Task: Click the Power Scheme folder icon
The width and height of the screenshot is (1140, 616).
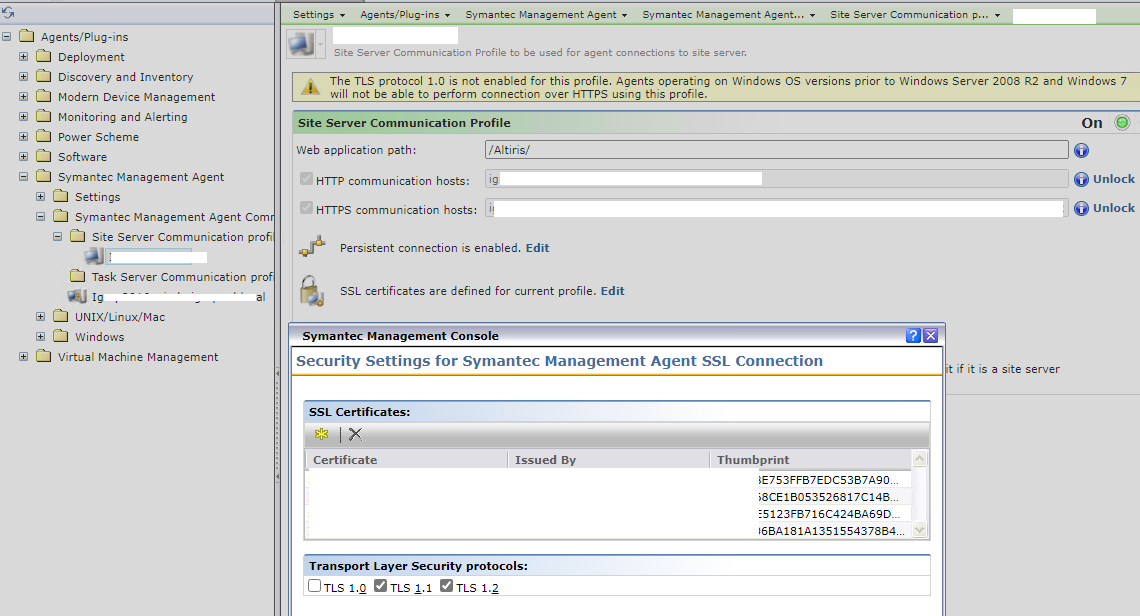Action: click(x=44, y=136)
